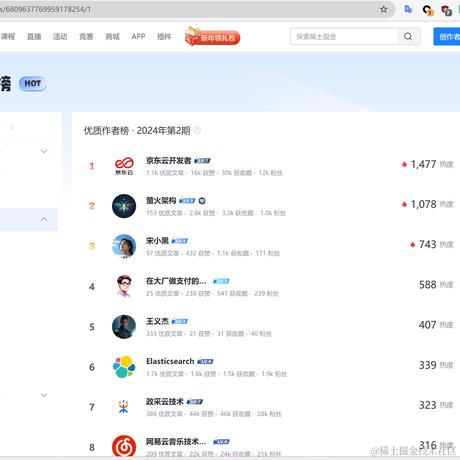Open the 商城 nav item
The image size is (460, 460).
pos(112,36)
